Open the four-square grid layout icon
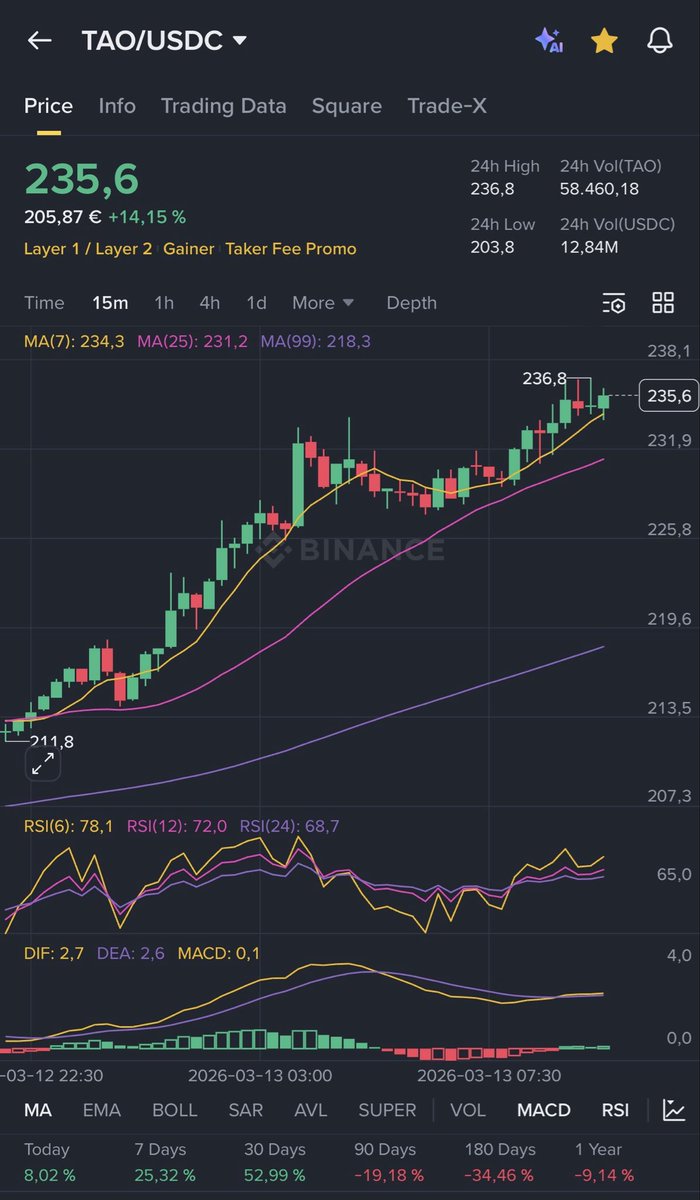Image resolution: width=700 pixels, height=1200 pixels. tap(663, 303)
